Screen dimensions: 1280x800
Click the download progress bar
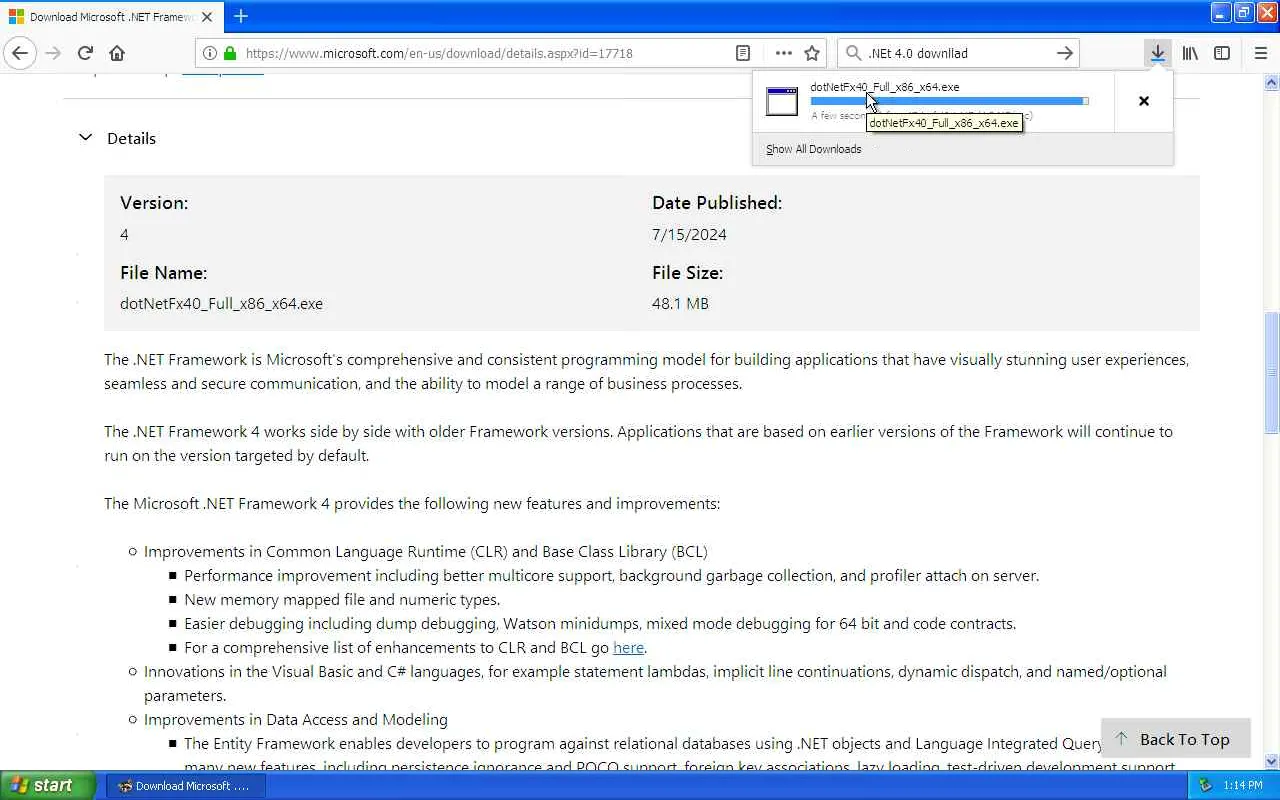949,101
